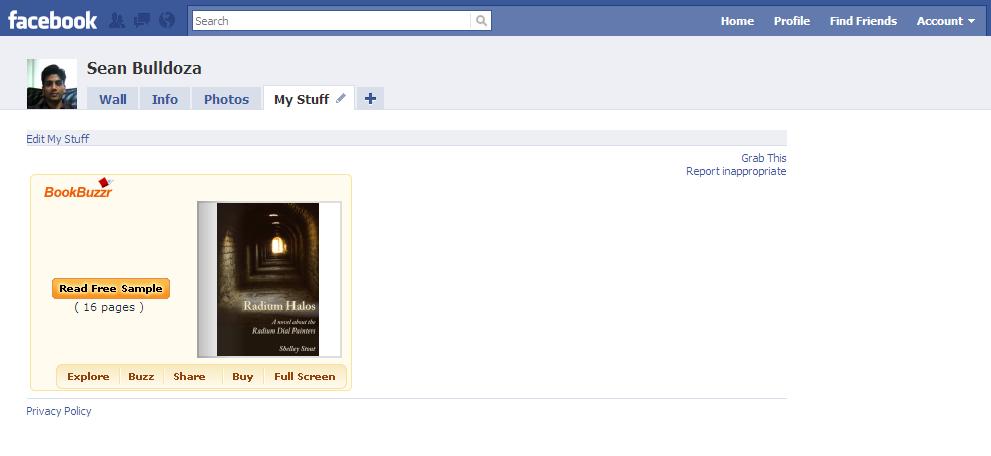Click the Buy button in BookBuzzr widget
Image resolution: width=991 pixels, height=456 pixels.
243,376
